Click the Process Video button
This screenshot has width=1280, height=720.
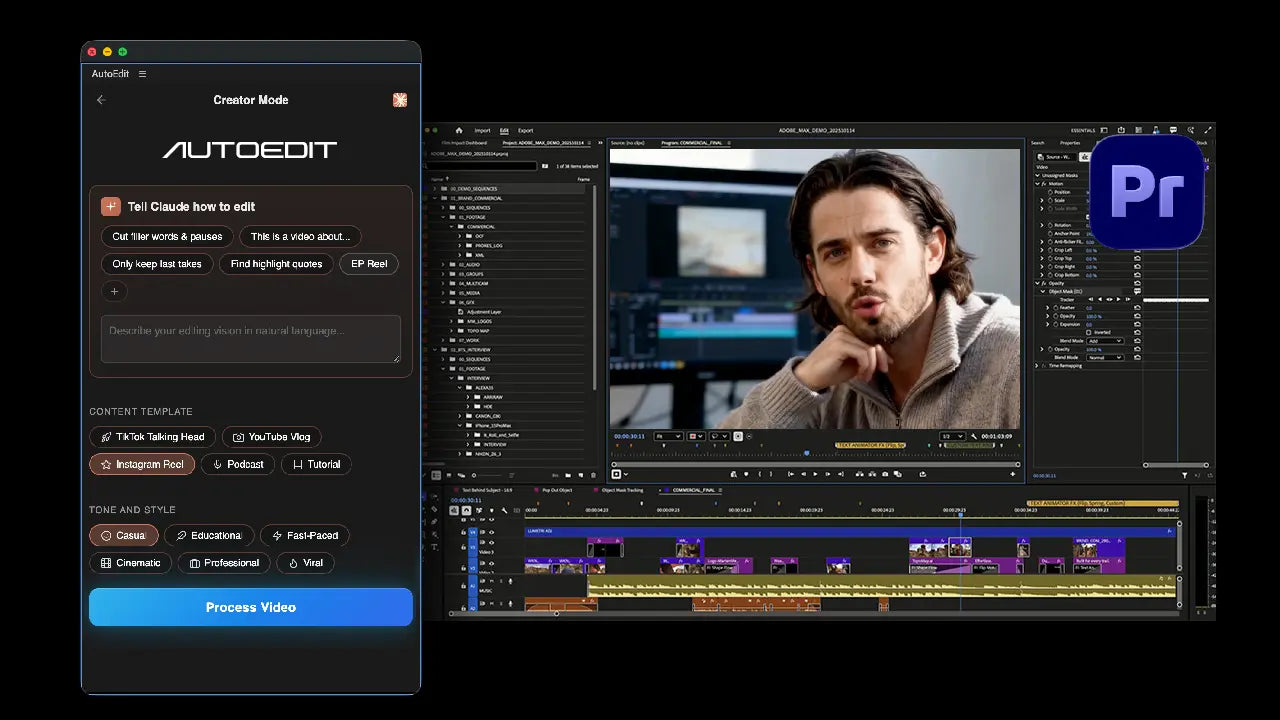pos(251,607)
